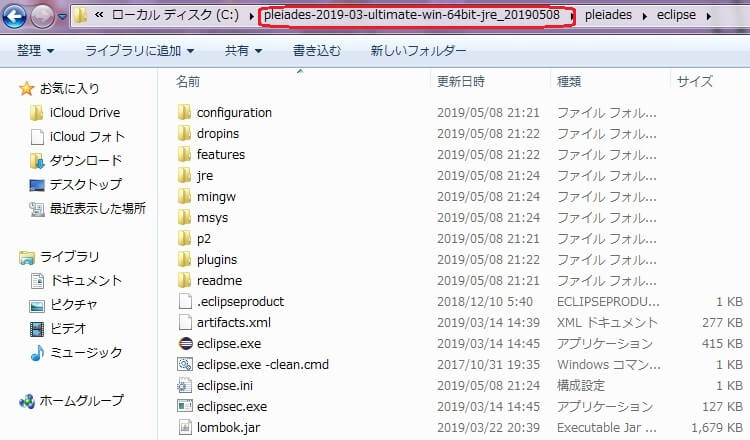Expand the arrow after pleiades breadcrumb
The width and height of the screenshot is (750, 440).
pyautogui.click(x=644, y=16)
